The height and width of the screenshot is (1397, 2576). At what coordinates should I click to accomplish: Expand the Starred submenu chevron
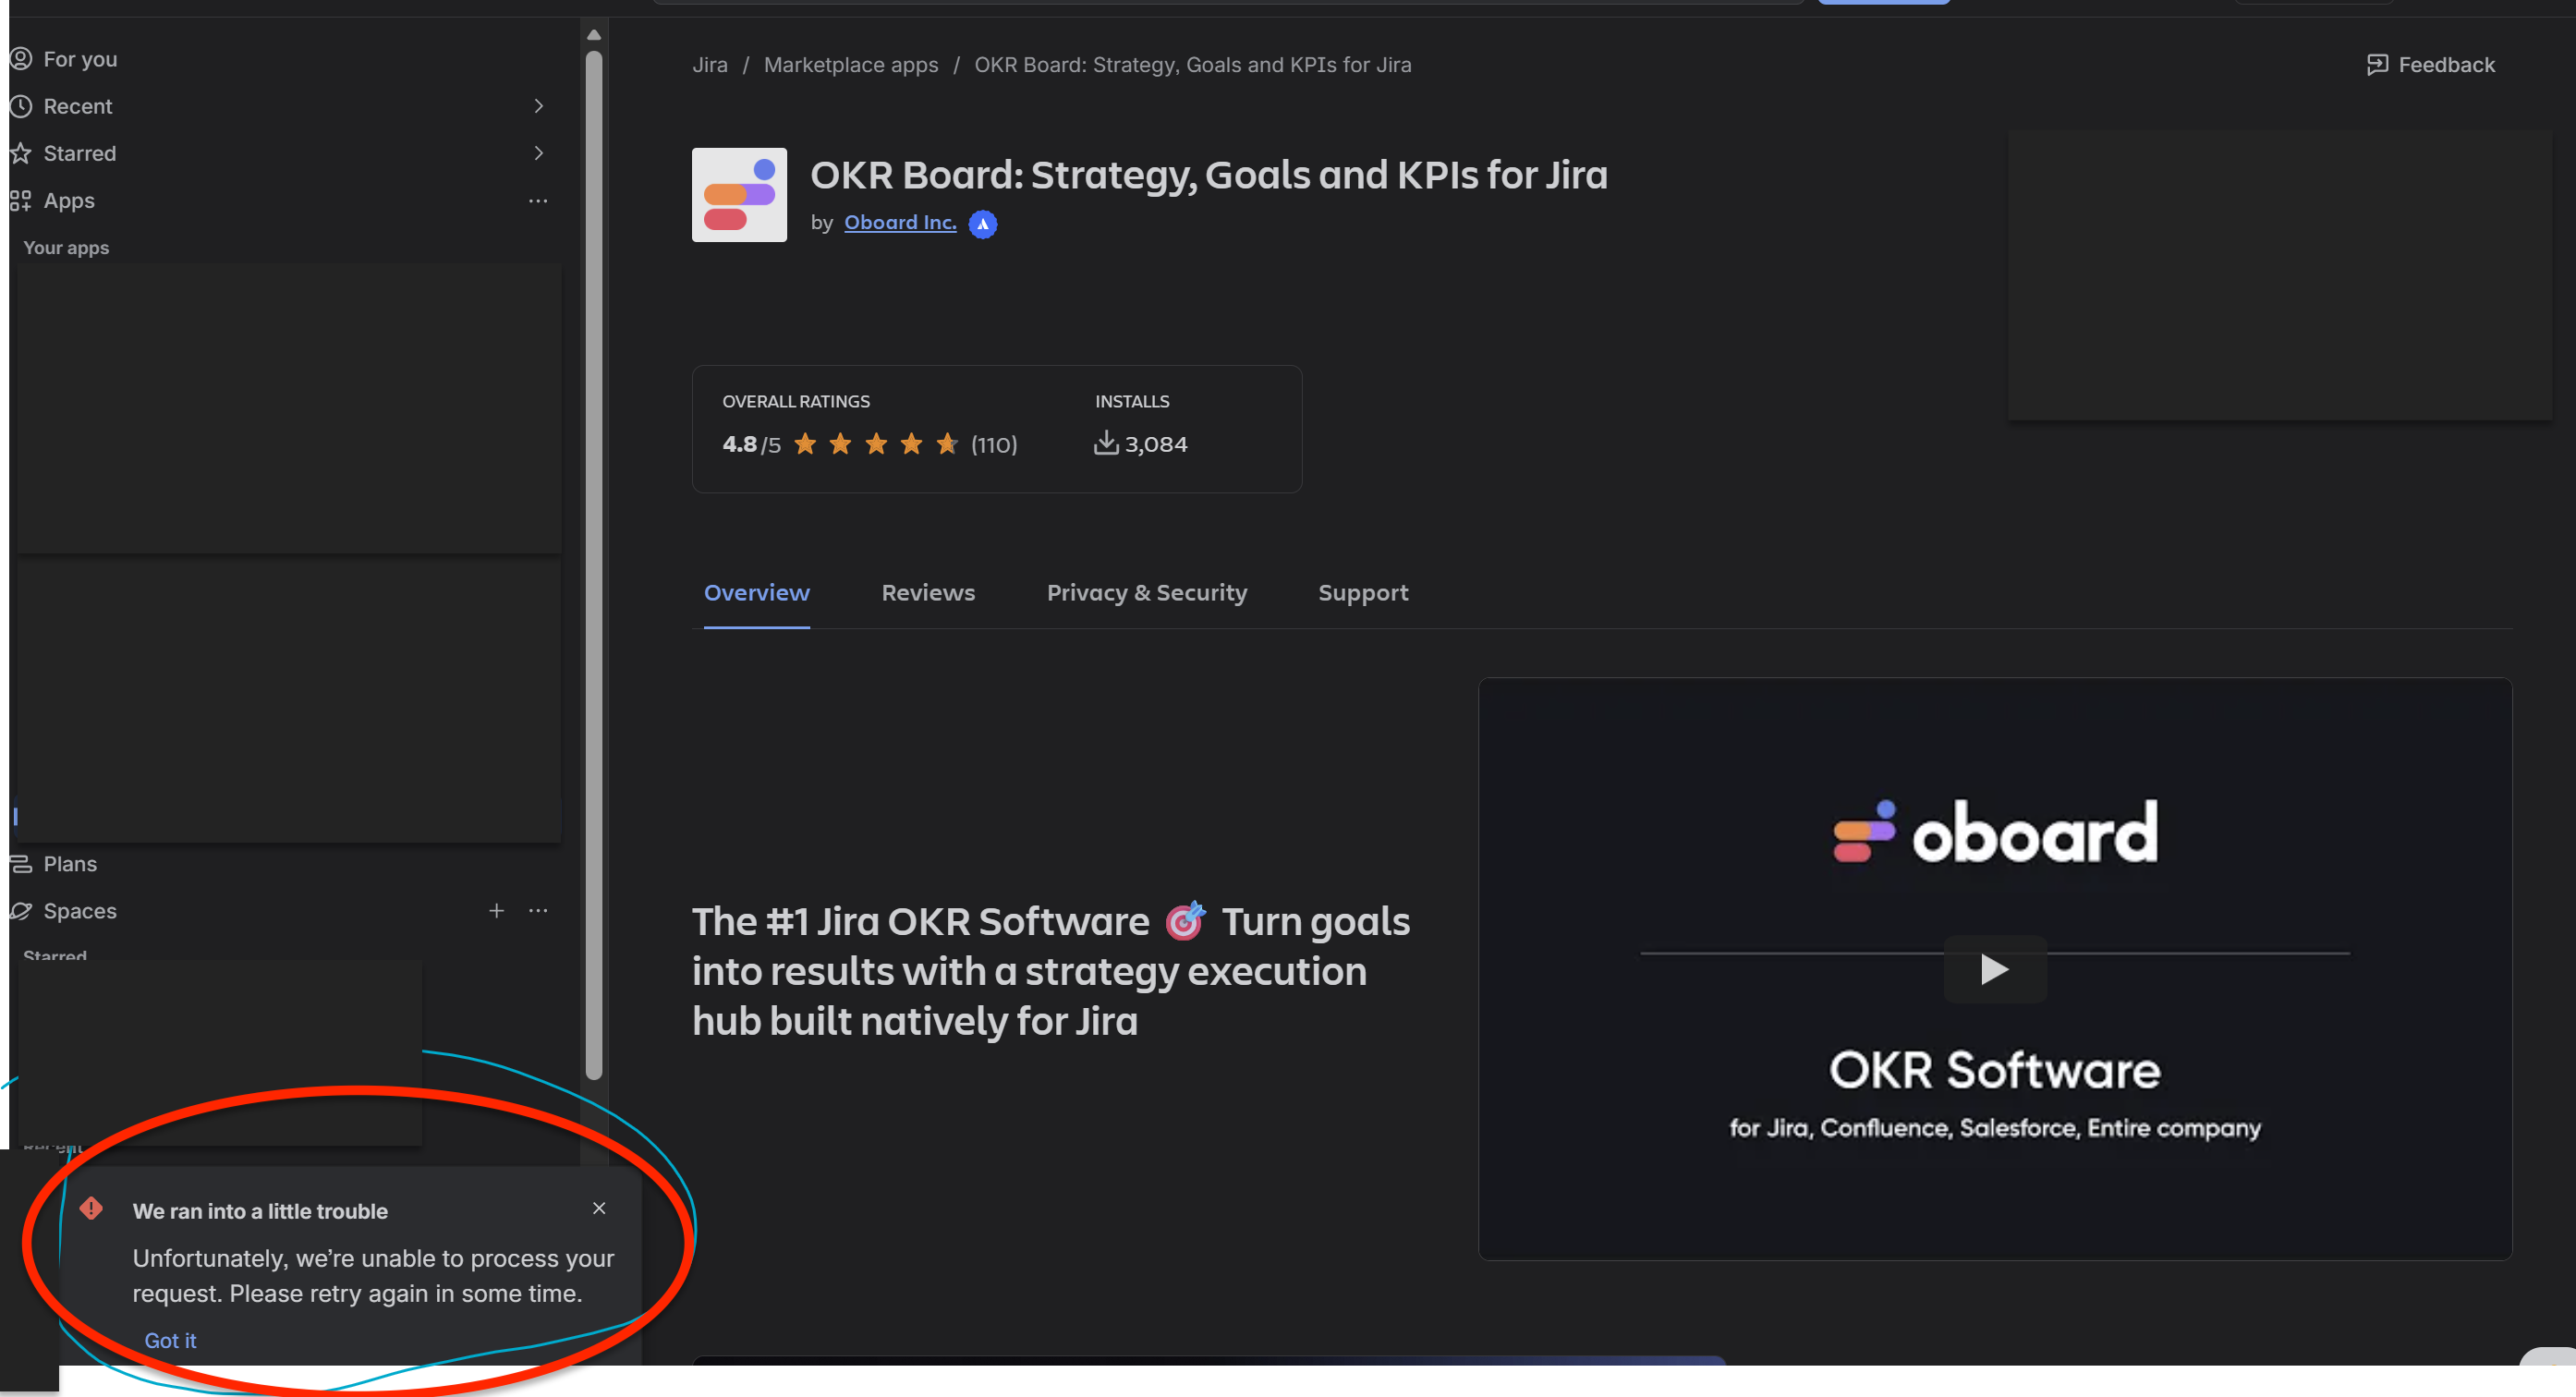pos(538,153)
